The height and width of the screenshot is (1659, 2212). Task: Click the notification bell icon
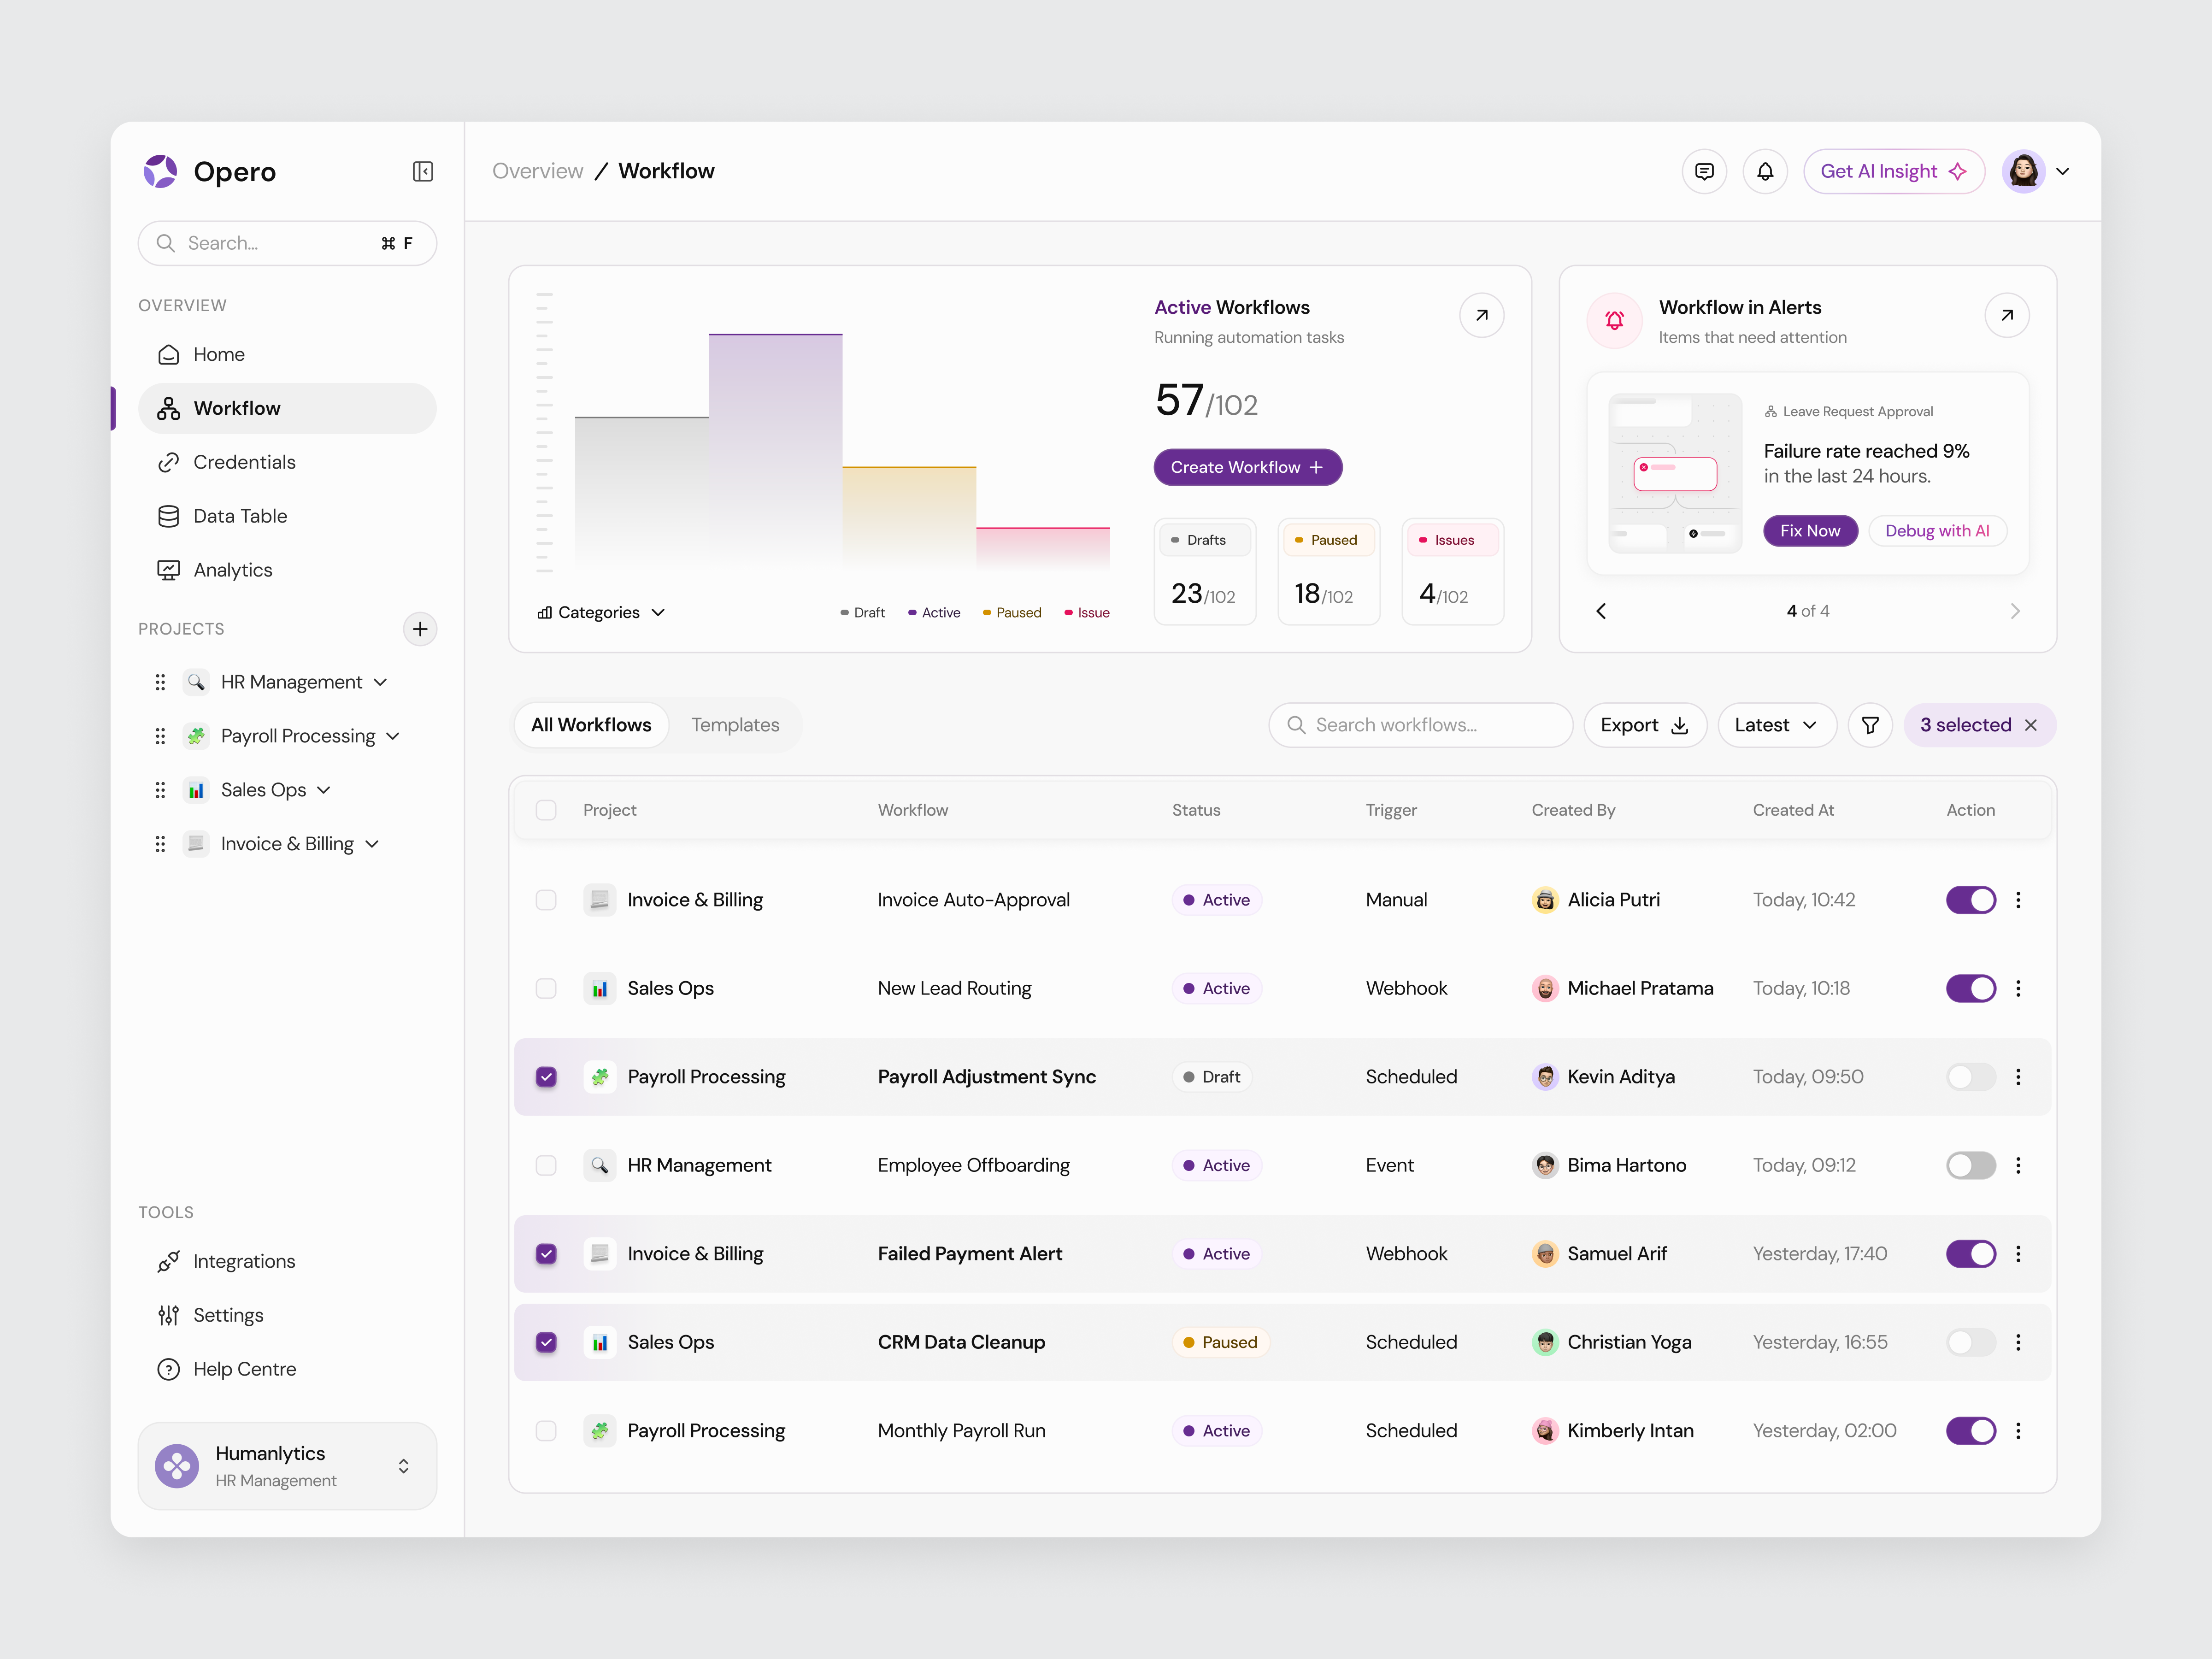pos(1765,171)
